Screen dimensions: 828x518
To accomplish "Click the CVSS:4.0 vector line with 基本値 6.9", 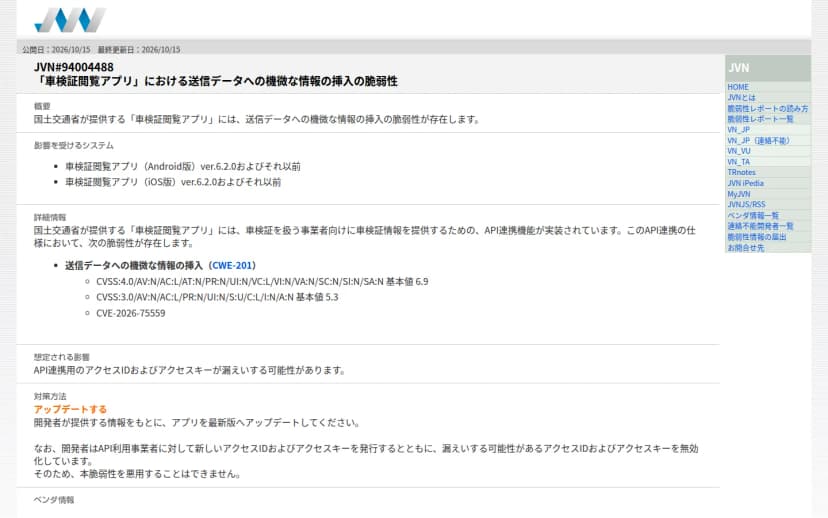I will coord(262,281).
